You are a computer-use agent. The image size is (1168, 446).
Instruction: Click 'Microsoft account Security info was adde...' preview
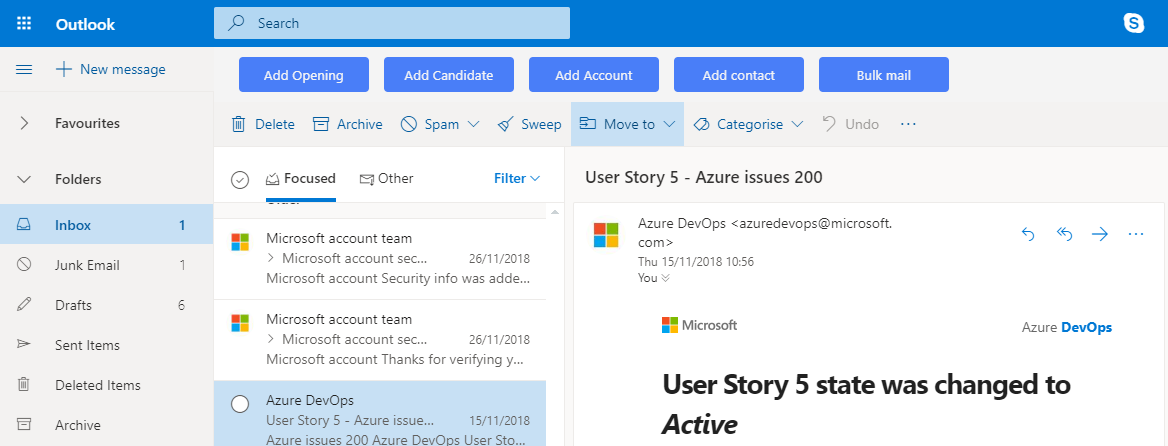(x=399, y=278)
